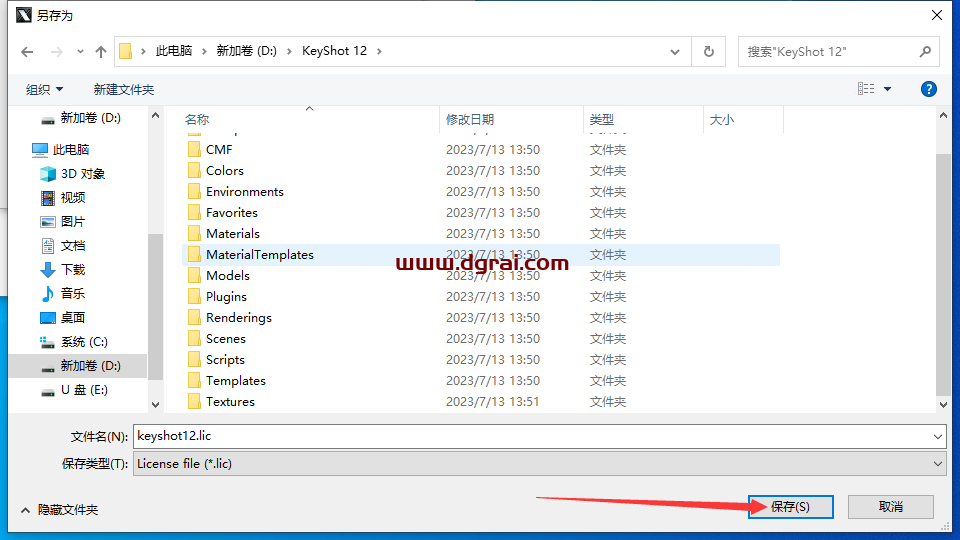960x540 pixels.
Task: Click sidebar scrollbar up arrow
Action: [156, 115]
